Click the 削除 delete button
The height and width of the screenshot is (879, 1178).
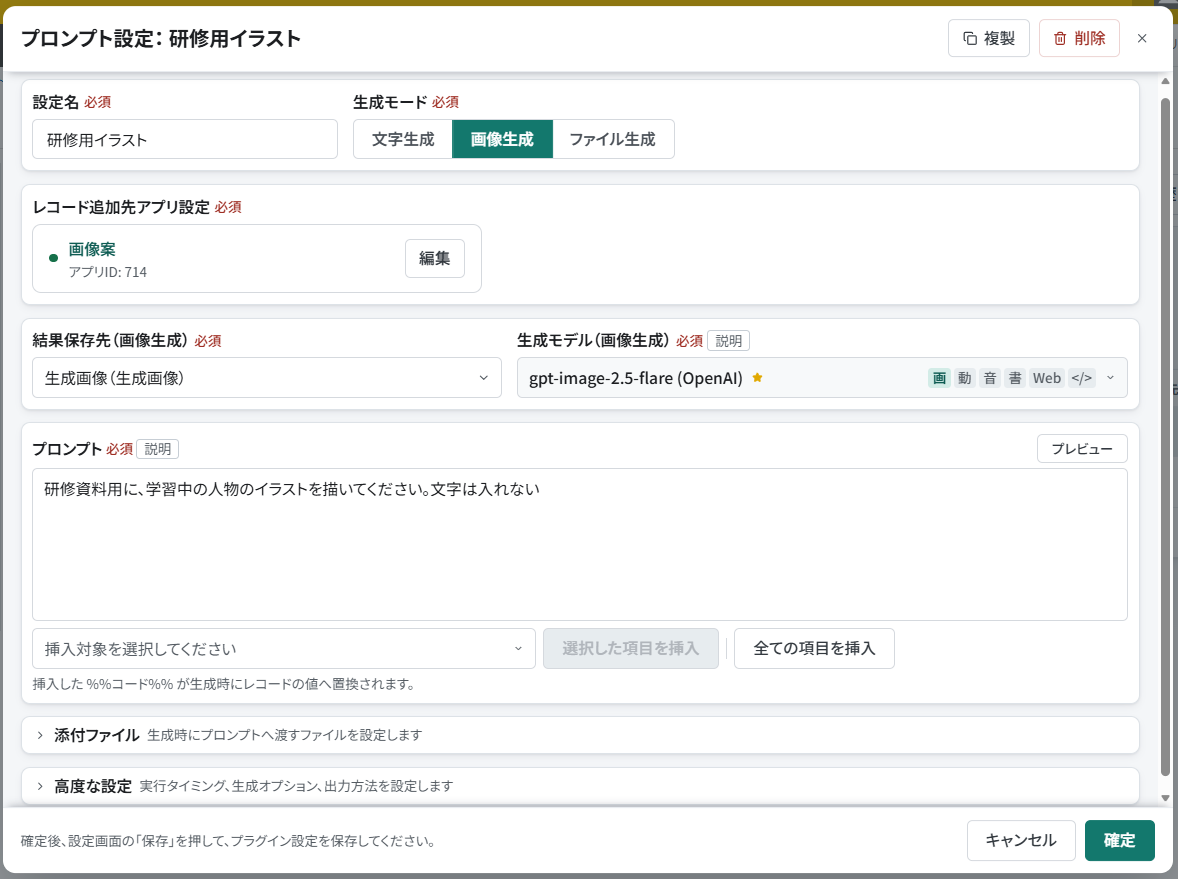tap(1079, 38)
